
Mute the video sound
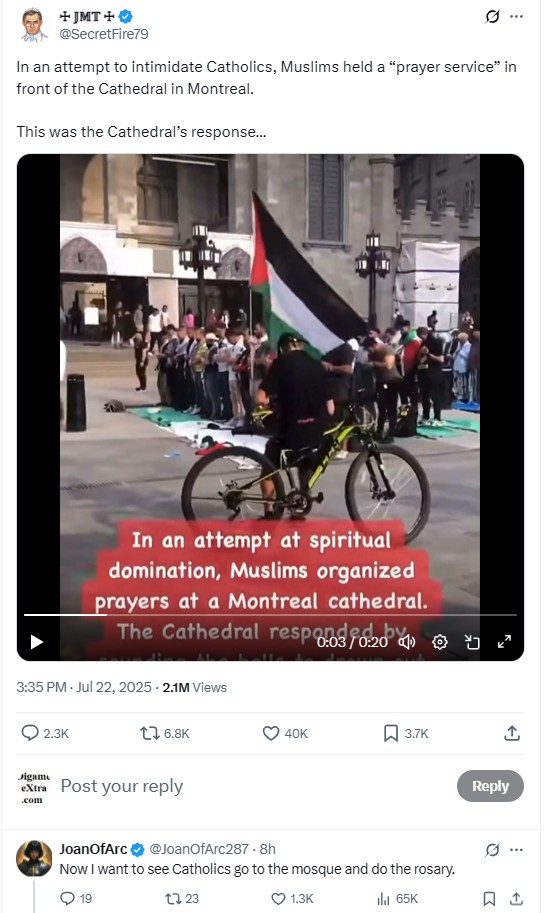tap(406, 642)
